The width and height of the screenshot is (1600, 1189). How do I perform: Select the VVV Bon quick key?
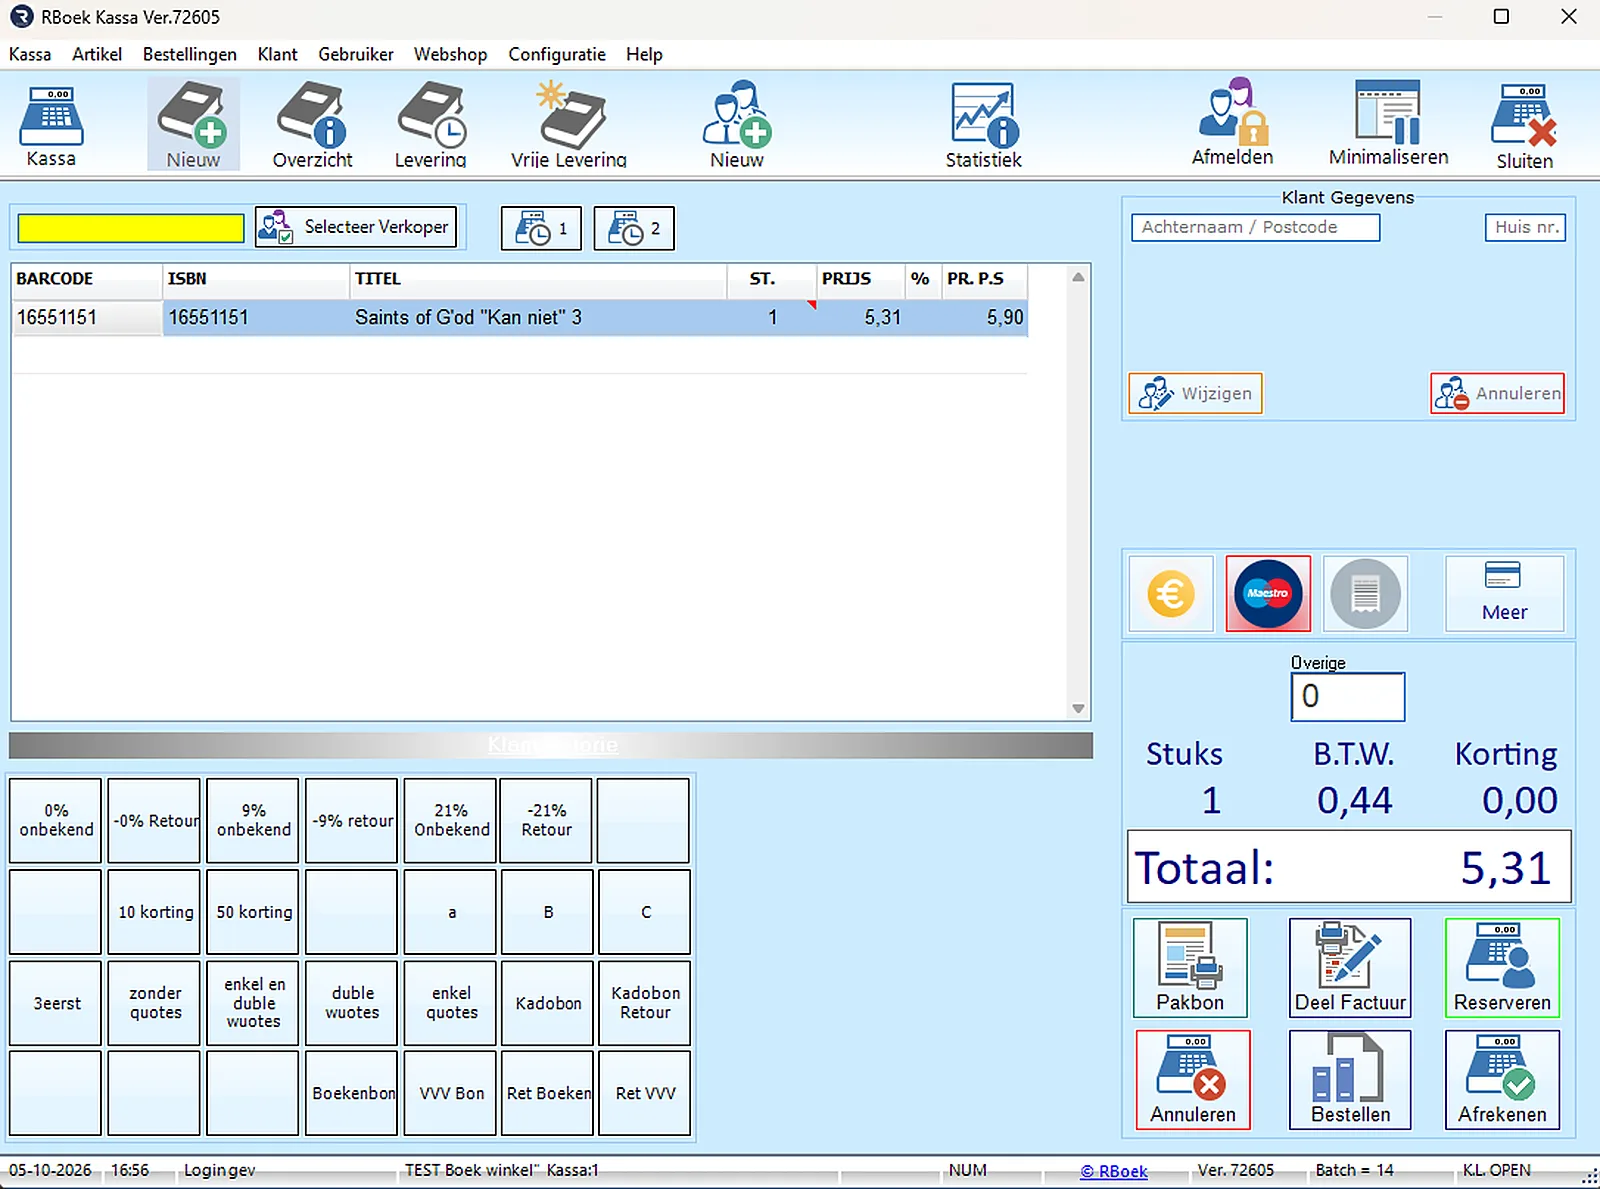[451, 1093]
